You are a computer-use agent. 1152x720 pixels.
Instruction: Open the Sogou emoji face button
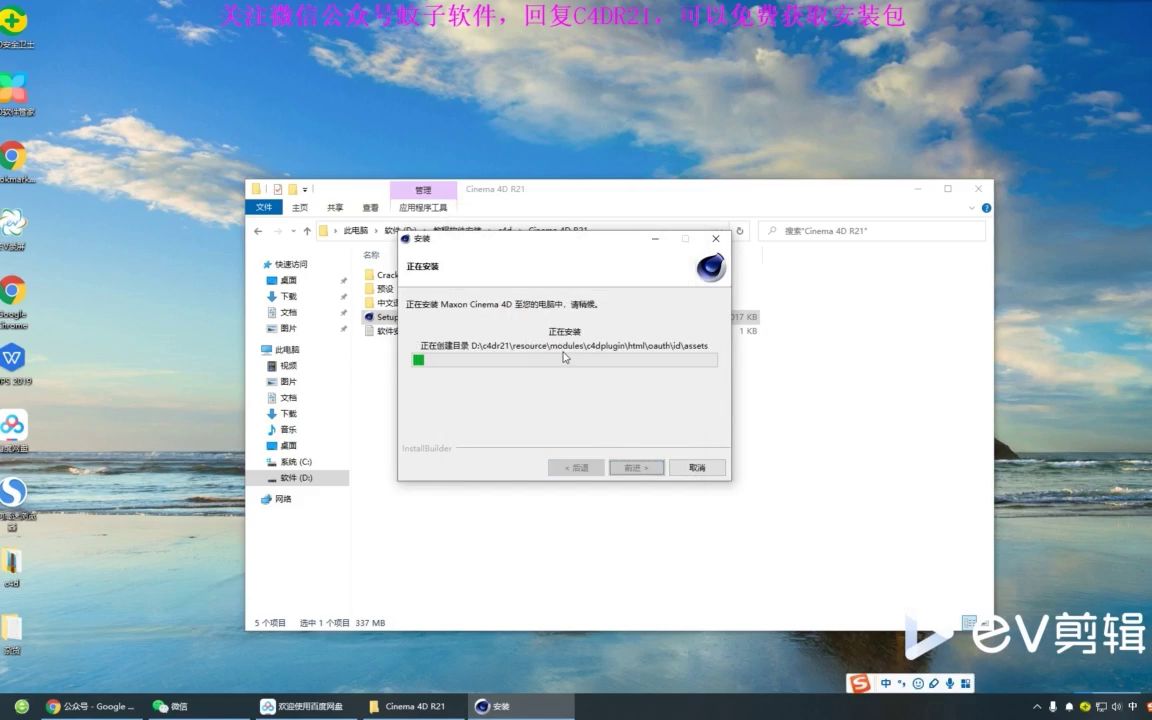pos(918,683)
